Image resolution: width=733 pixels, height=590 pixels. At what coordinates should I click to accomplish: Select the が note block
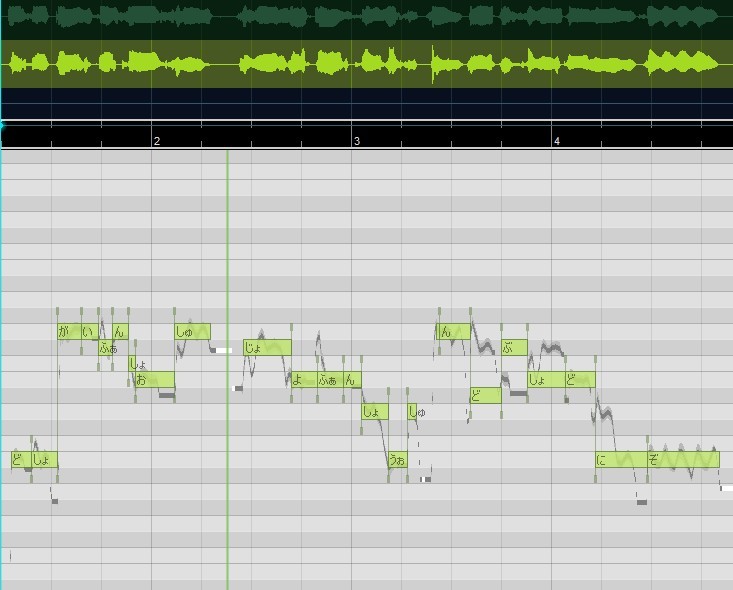69,331
